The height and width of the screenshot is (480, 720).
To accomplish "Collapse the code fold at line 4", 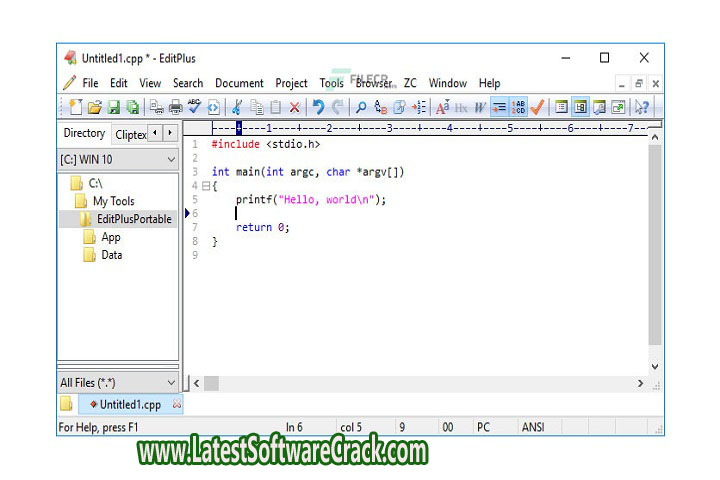I will click(x=206, y=186).
